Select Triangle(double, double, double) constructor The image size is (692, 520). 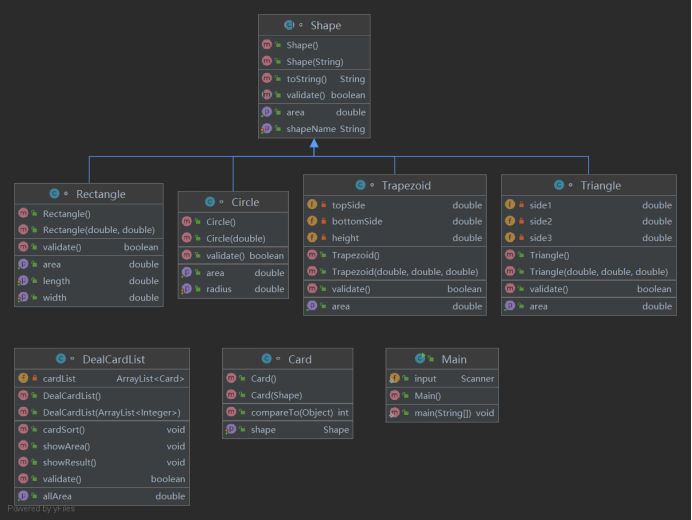589,271
